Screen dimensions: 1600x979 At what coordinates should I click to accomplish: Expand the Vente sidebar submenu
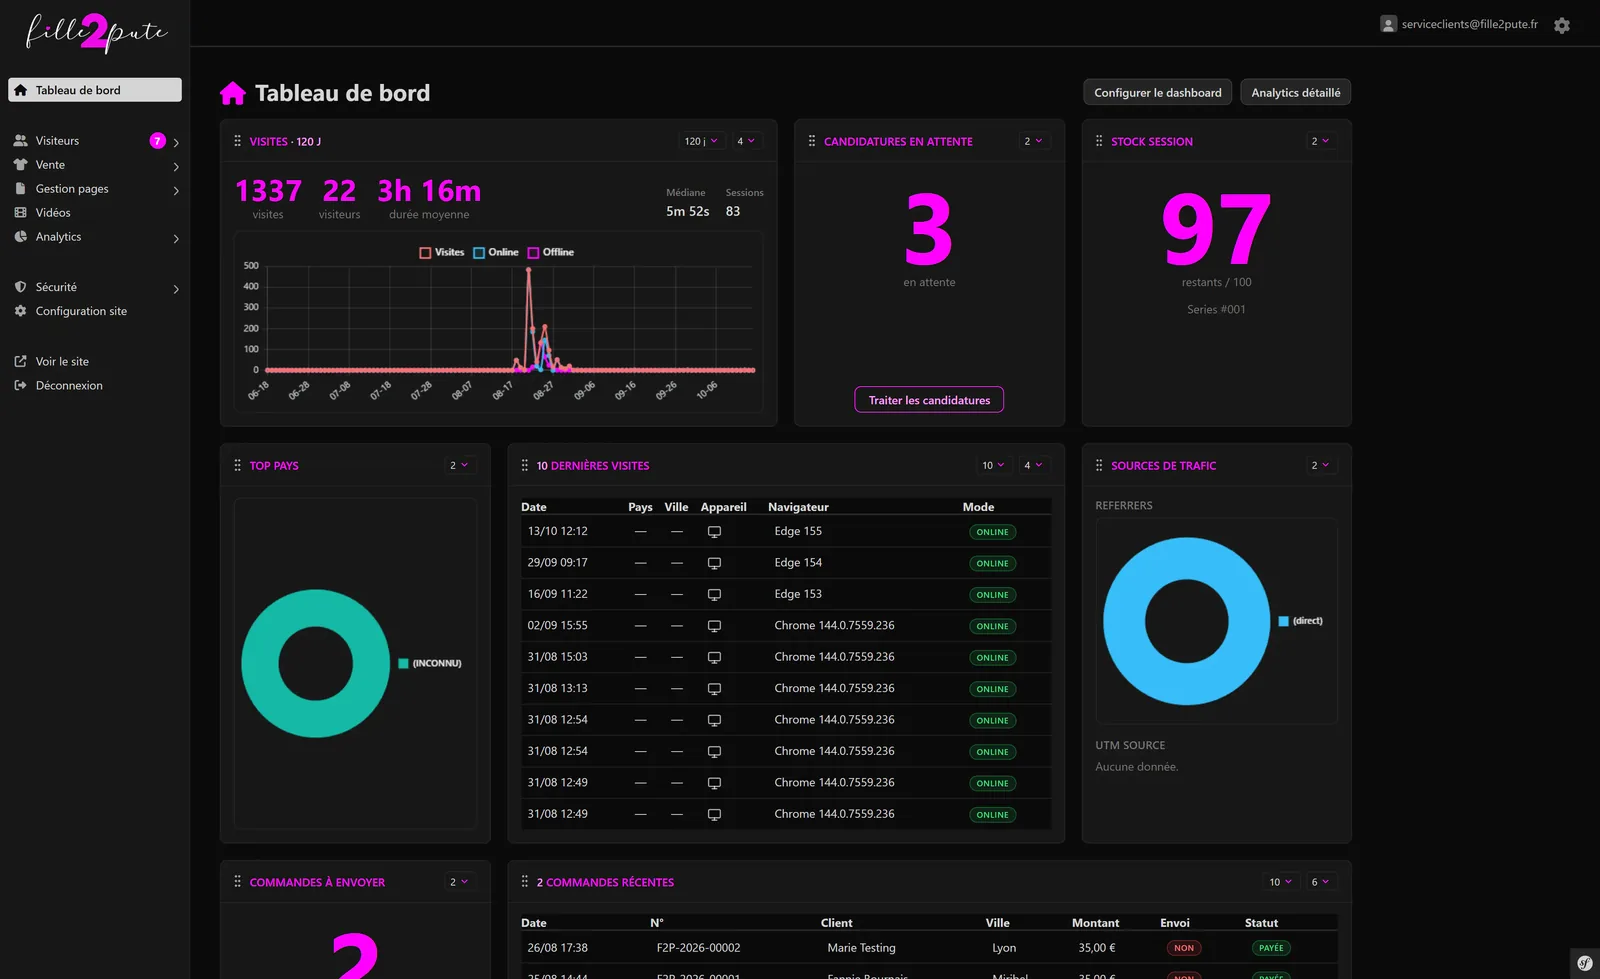point(176,166)
